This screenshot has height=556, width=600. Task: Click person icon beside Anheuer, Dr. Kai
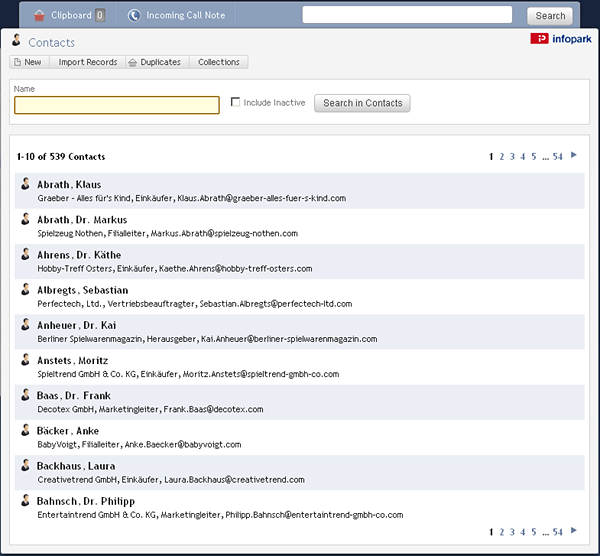[x=25, y=324]
